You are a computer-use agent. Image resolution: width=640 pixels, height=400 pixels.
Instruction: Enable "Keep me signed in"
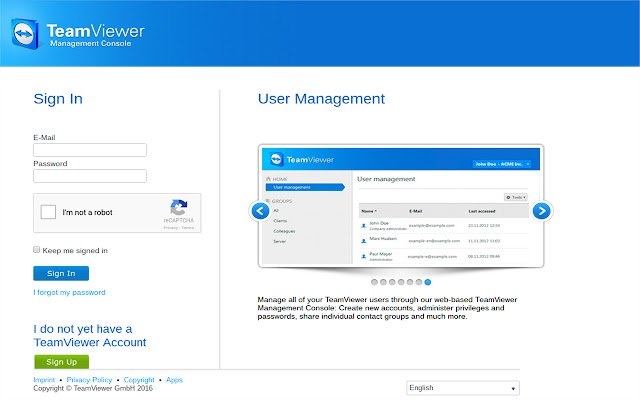pos(37,250)
